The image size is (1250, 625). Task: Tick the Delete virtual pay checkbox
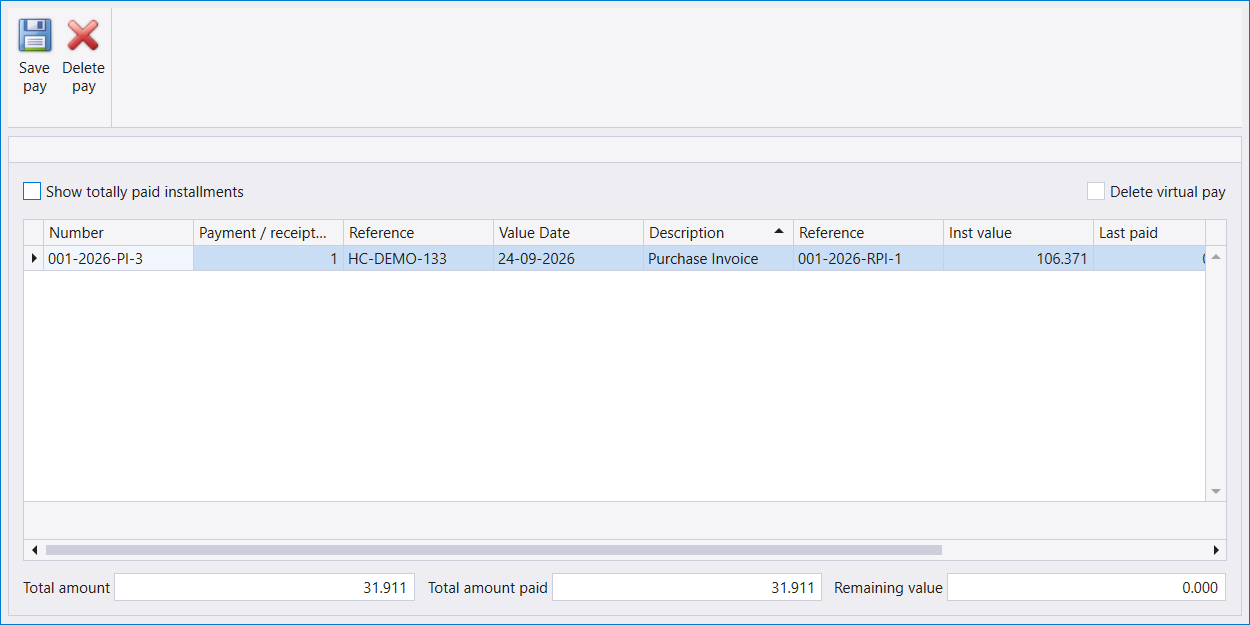coord(1096,191)
